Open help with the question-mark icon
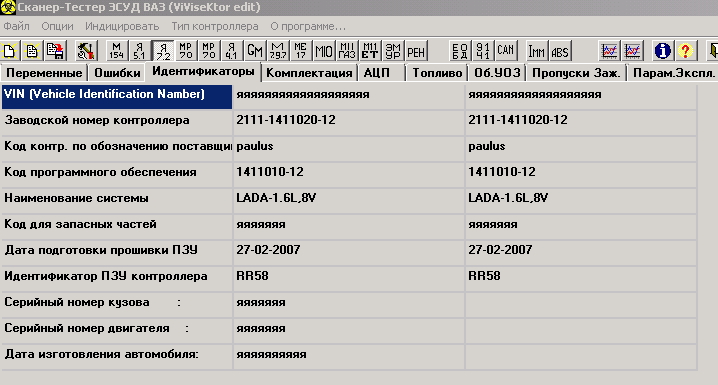 tap(685, 51)
